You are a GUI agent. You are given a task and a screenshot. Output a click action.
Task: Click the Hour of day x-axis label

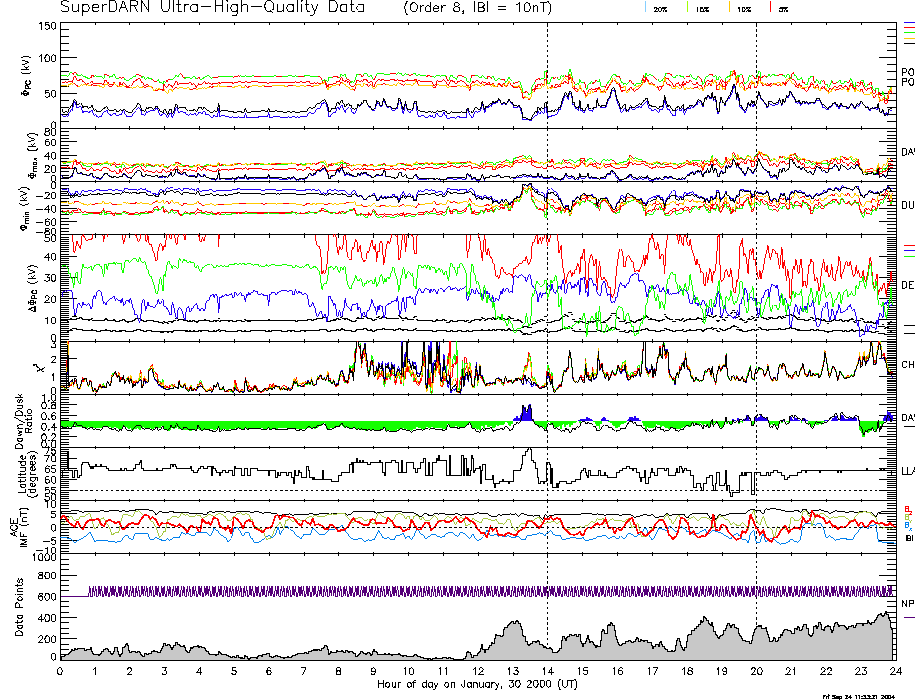(x=476, y=685)
